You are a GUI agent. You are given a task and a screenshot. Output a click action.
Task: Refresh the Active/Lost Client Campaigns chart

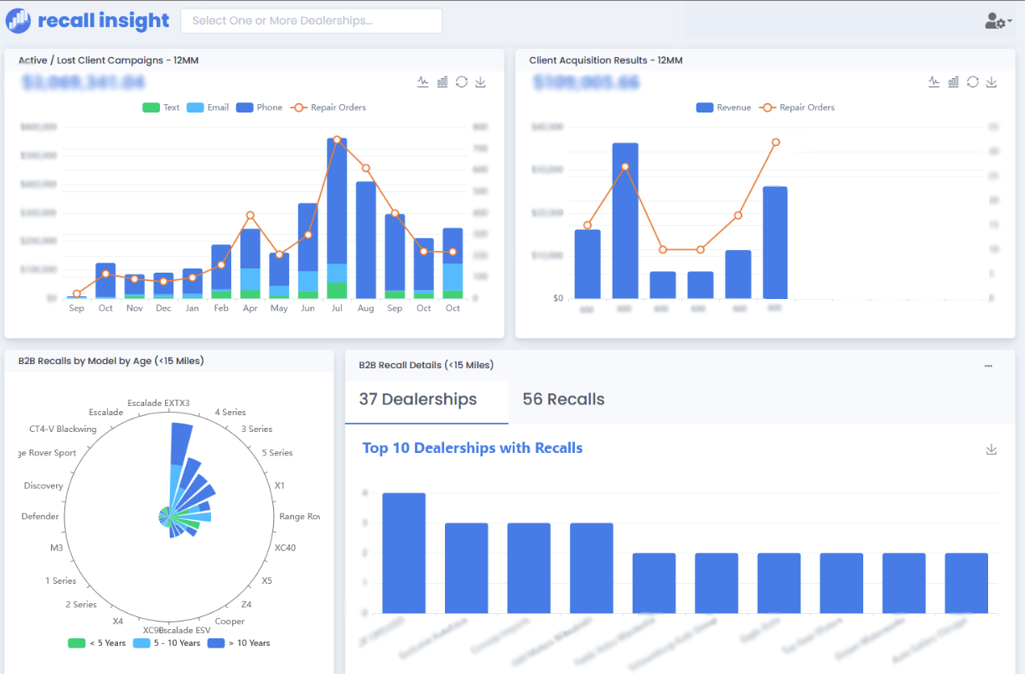461,82
